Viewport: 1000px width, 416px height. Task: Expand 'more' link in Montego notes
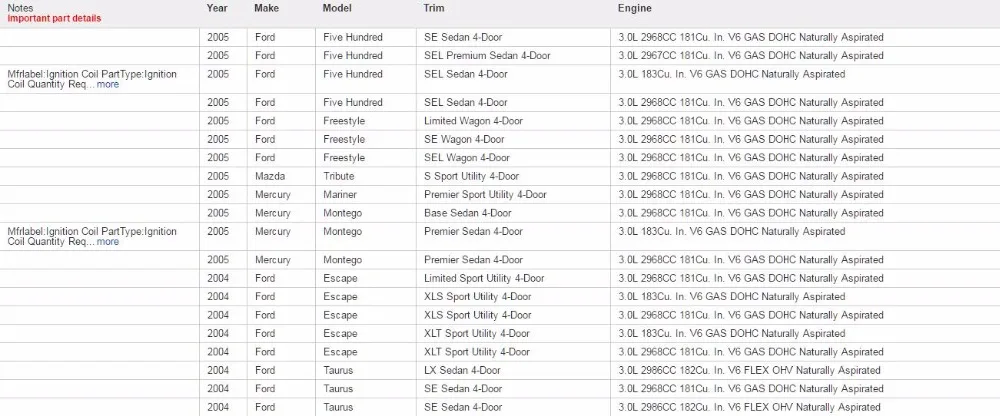[x=108, y=242]
